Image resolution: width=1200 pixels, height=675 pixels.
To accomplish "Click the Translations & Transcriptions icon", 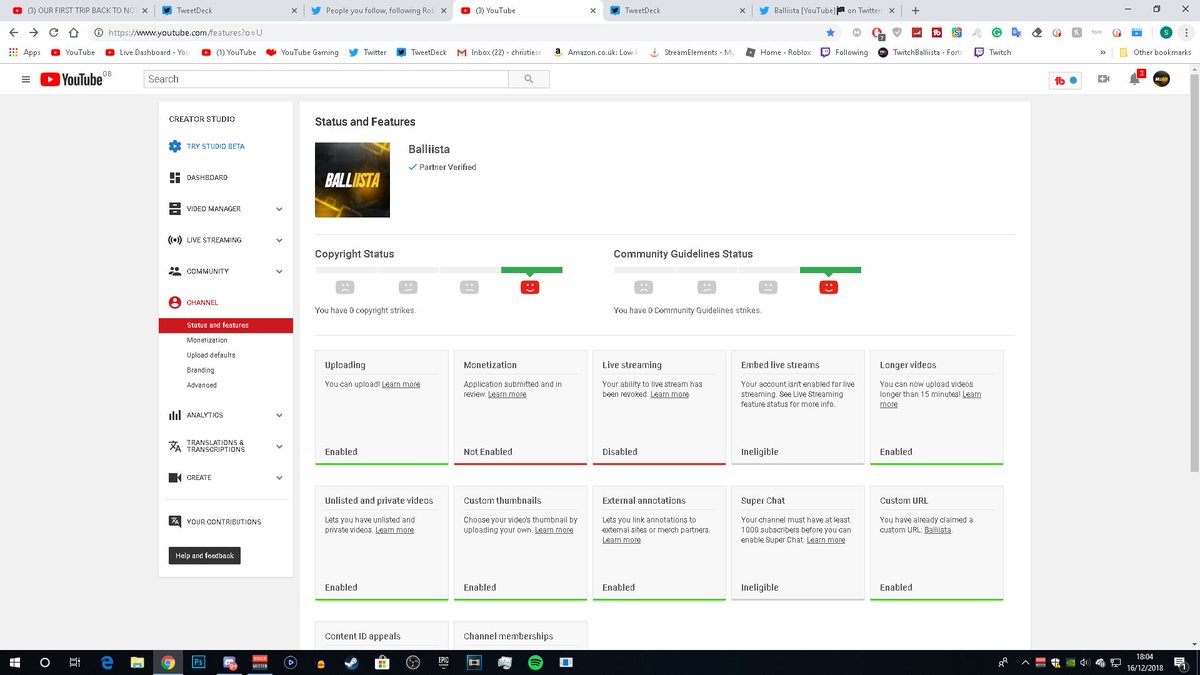I will tap(175, 446).
